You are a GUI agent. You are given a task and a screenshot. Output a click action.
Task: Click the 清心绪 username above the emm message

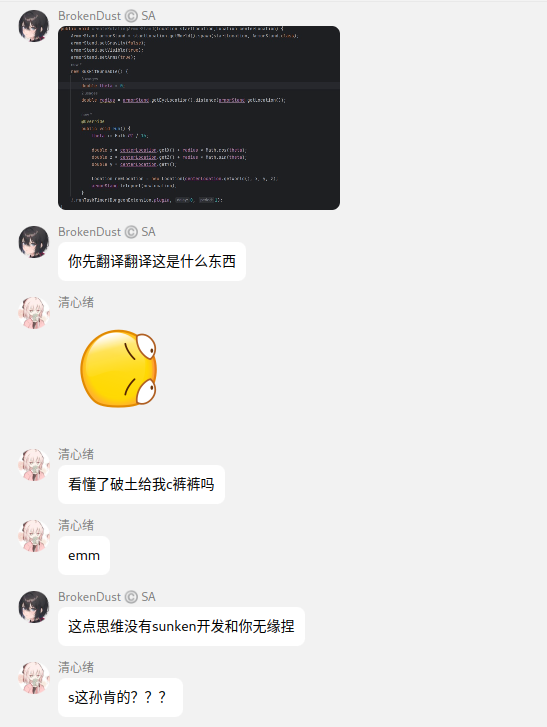pos(76,526)
